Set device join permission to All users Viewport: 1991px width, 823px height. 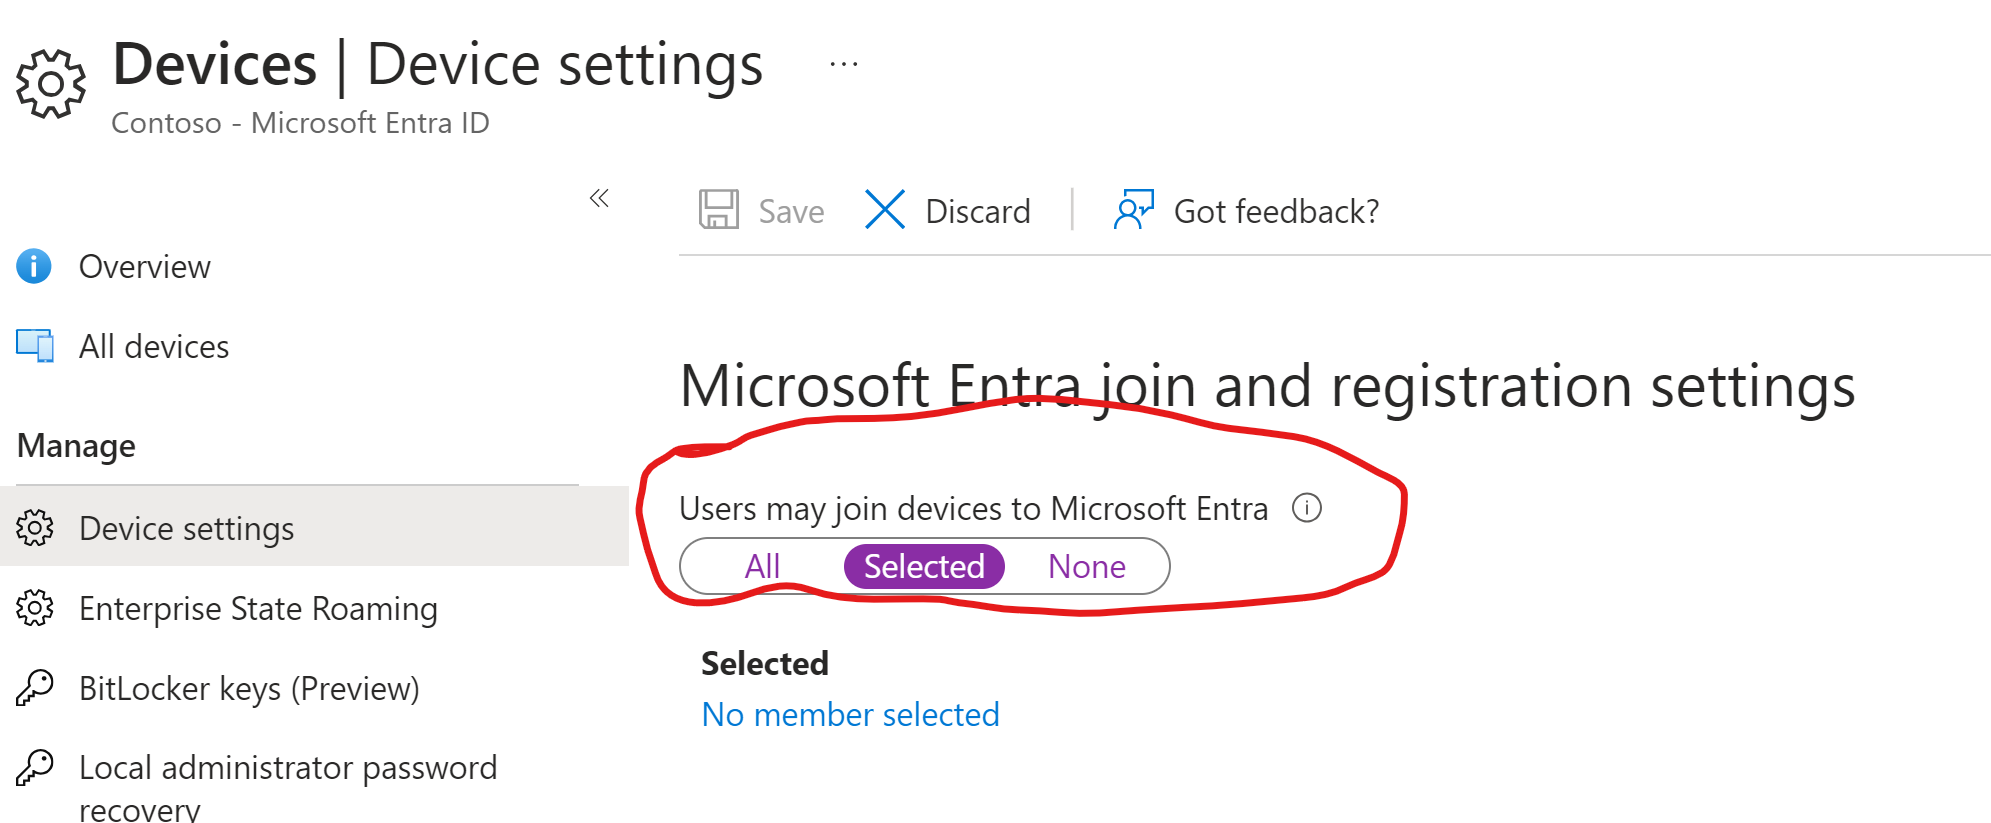pos(762,566)
